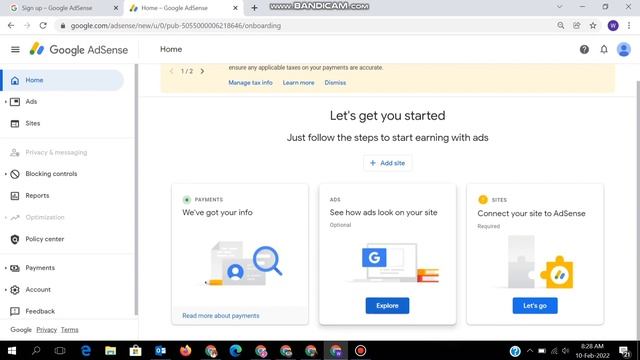Go to previous notification with left chevron
Screen dimensions: 640x360
point(171,71)
